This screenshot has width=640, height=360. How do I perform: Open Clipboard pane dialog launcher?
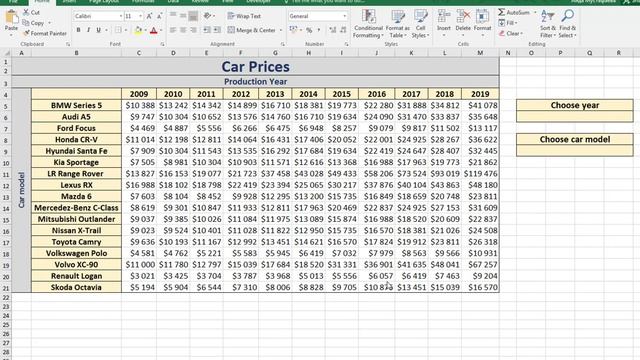[68, 44]
